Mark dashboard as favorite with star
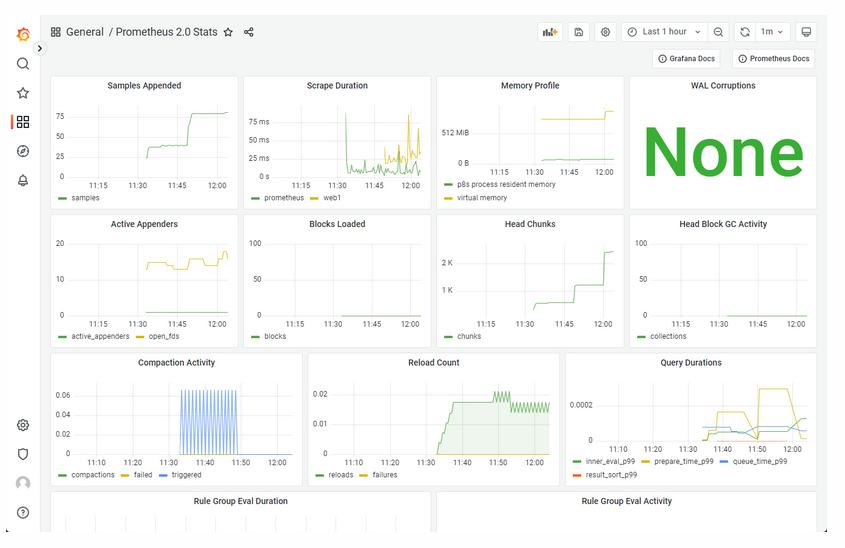Viewport: 845px width, 548px height. [x=228, y=32]
